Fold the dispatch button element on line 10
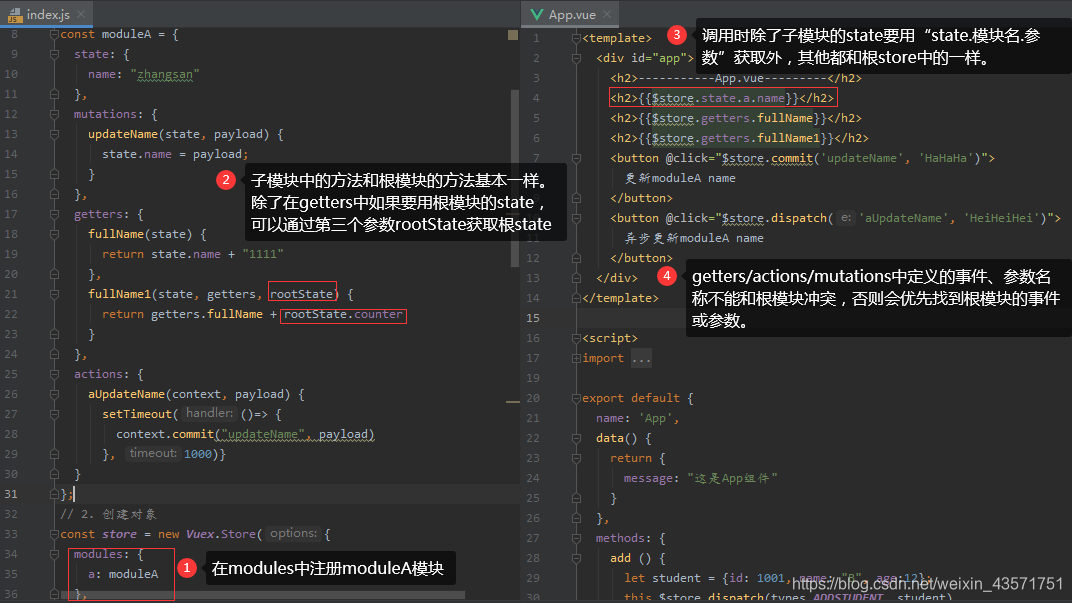The width and height of the screenshot is (1072, 603). pyautogui.click(x=576, y=218)
